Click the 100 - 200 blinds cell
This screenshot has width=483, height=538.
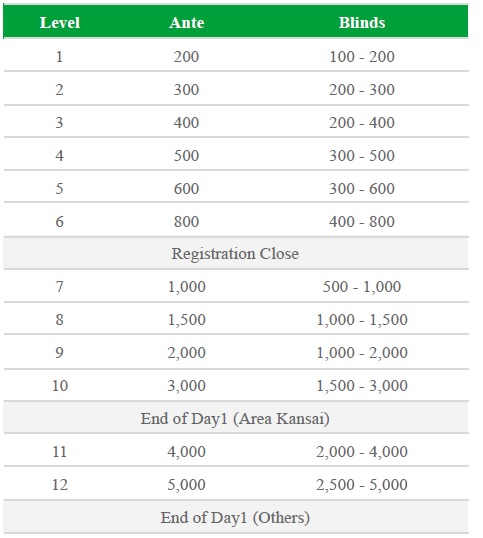(x=362, y=57)
